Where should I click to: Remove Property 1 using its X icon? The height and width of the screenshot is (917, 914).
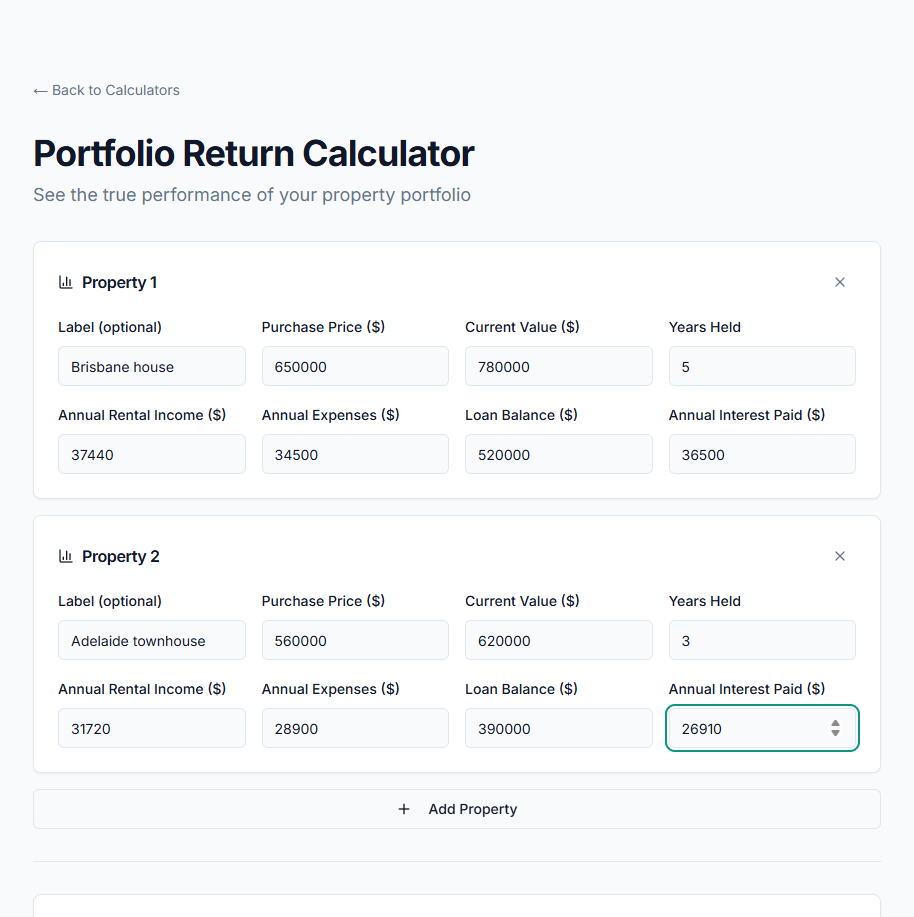coord(840,282)
